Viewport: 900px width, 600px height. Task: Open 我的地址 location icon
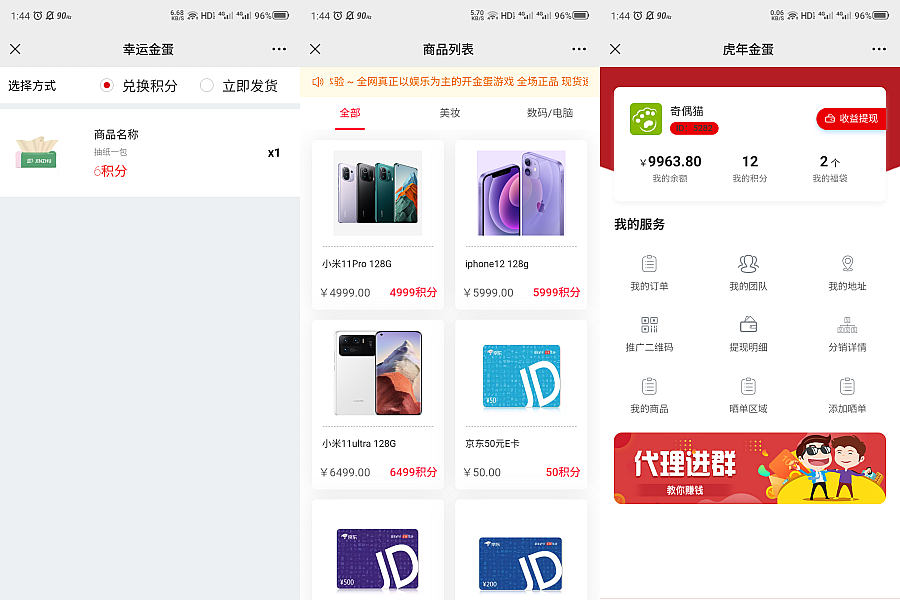[x=847, y=264]
